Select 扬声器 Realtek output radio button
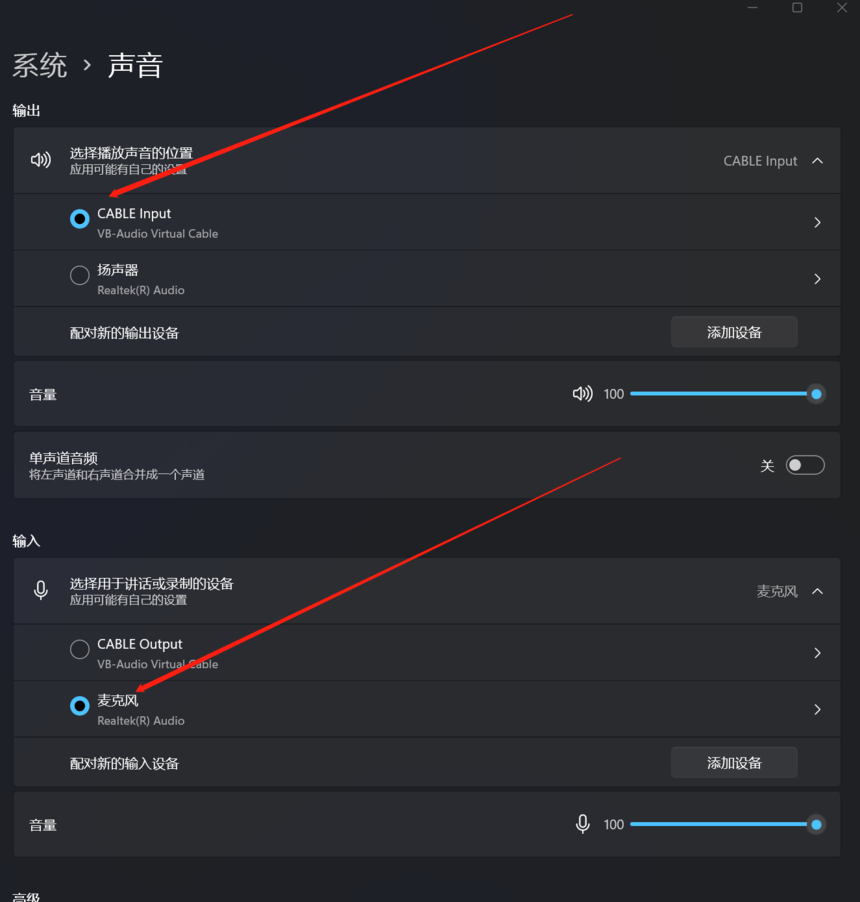860x902 pixels. click(79, 275)
